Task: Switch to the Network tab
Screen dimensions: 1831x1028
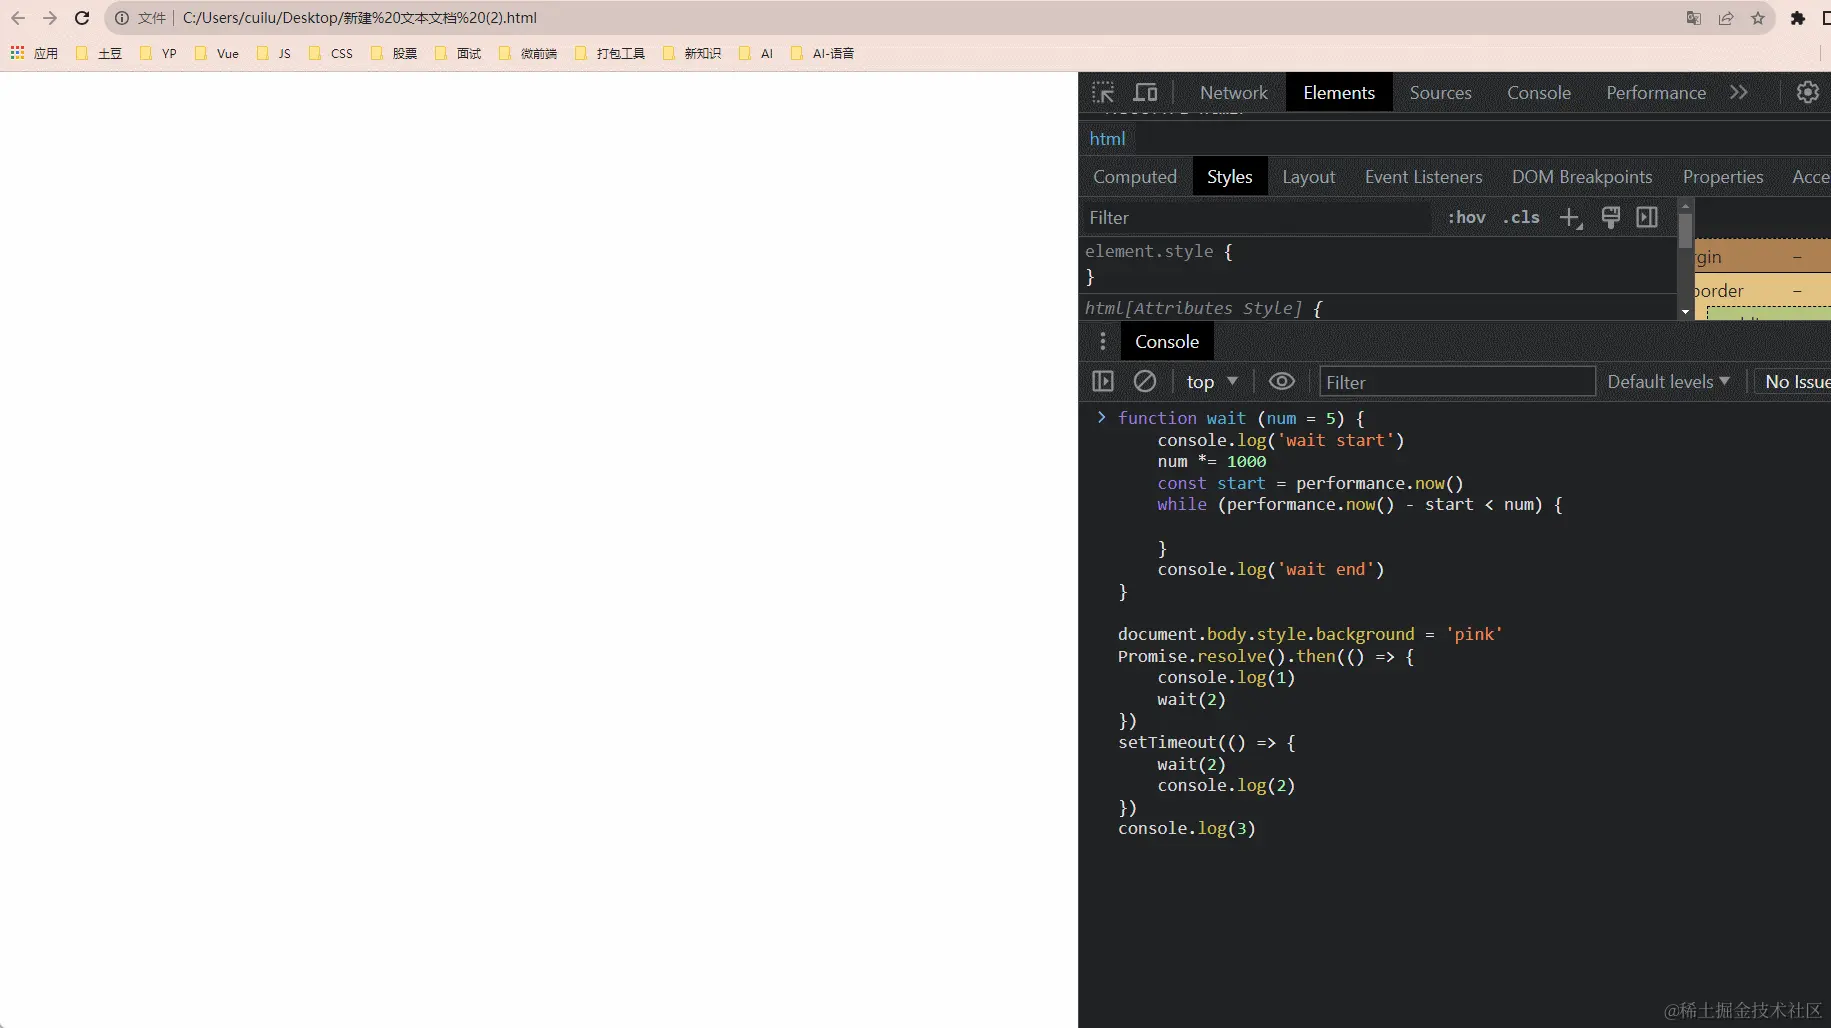Action: click(x=1234, y=92)
